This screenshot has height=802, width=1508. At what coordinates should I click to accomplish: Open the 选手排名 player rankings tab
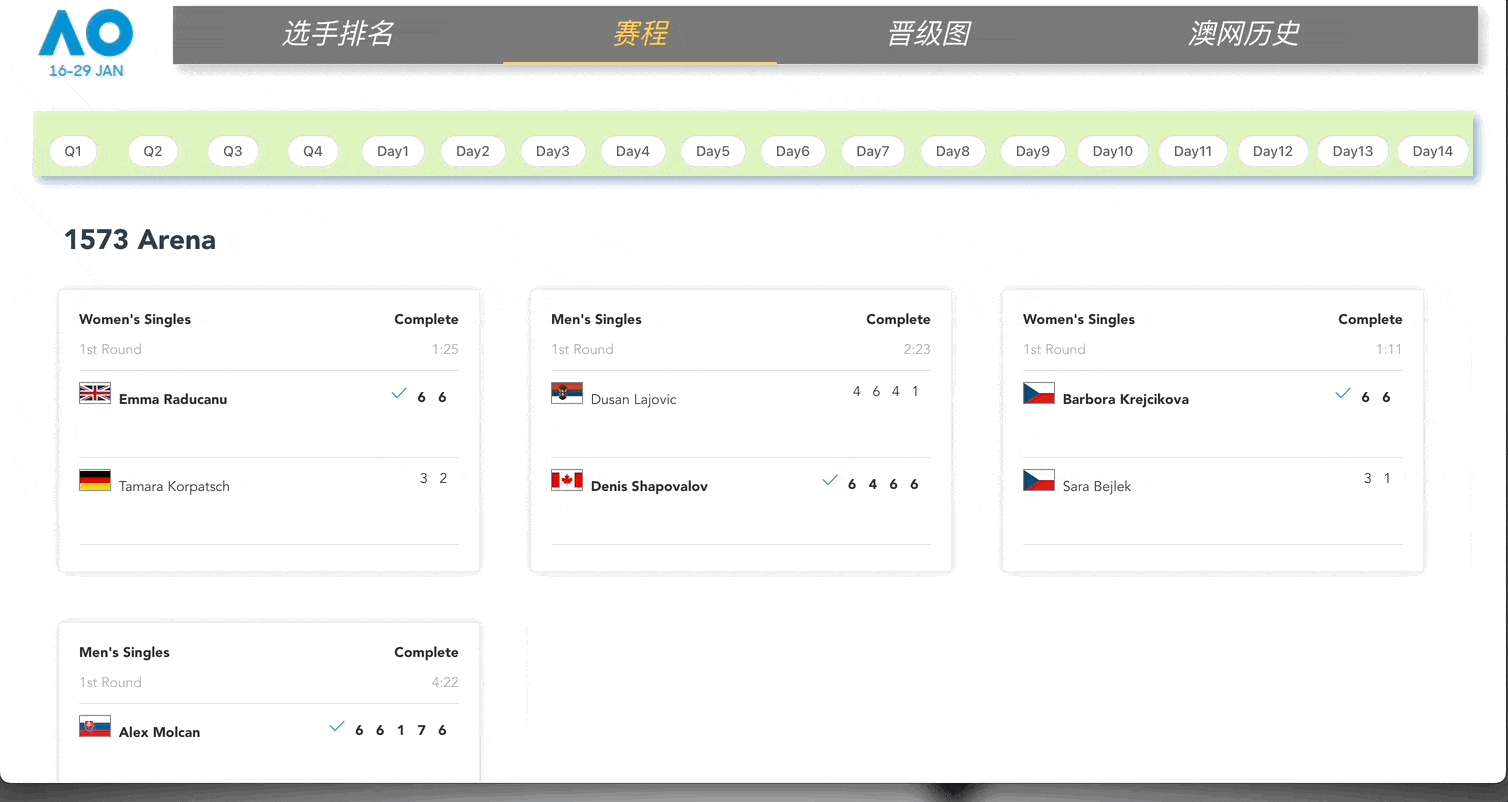point(338,34)
